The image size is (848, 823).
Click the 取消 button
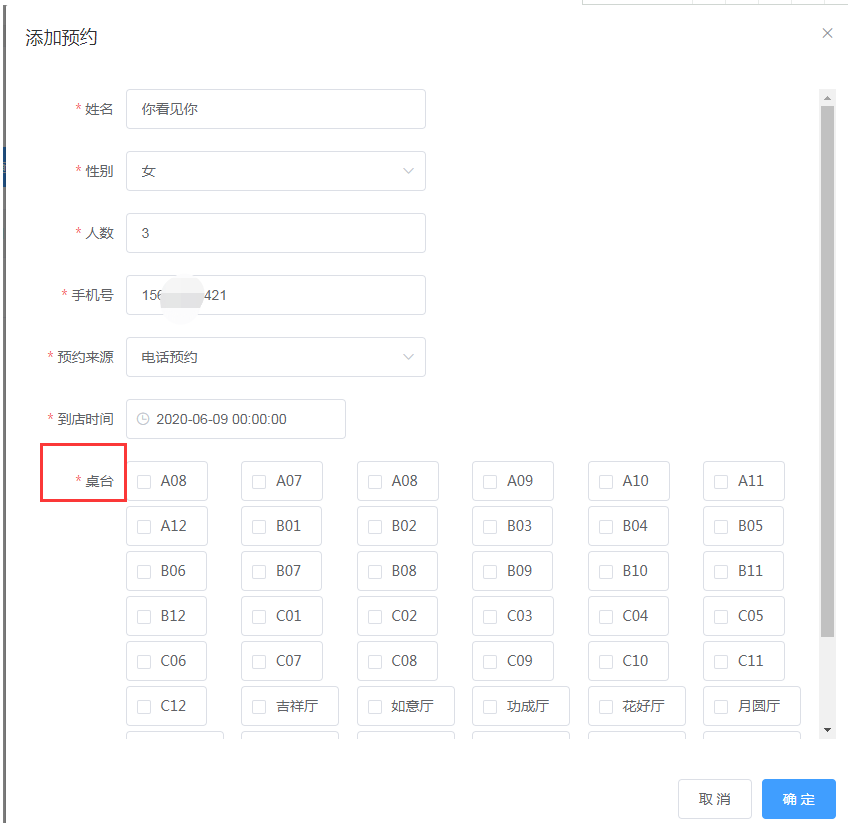tap(714, 799)
